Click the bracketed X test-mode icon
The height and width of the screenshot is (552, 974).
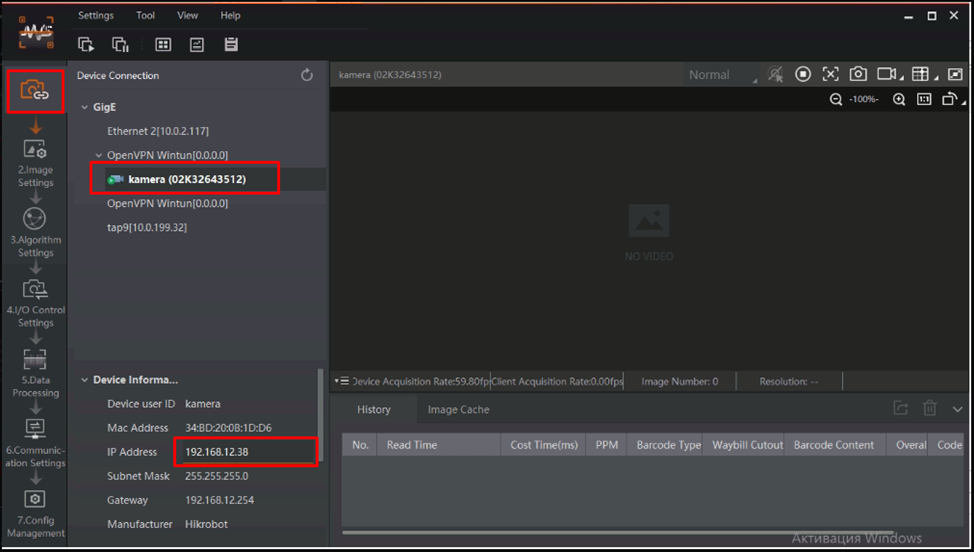pyautogui.click(x=831, y=75)
